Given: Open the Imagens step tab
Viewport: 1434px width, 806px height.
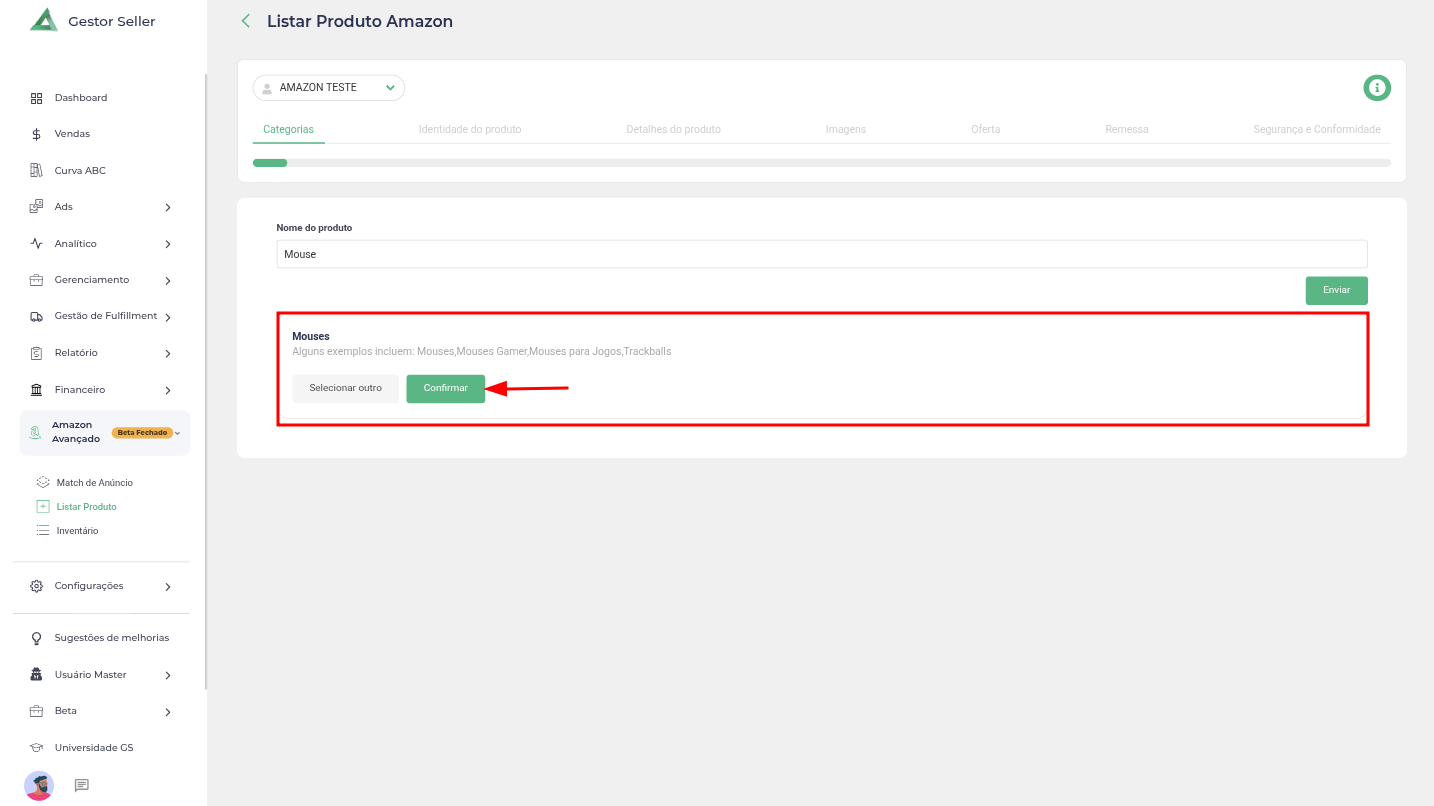Looking at the screenshot, I should (x=845, y=129).
